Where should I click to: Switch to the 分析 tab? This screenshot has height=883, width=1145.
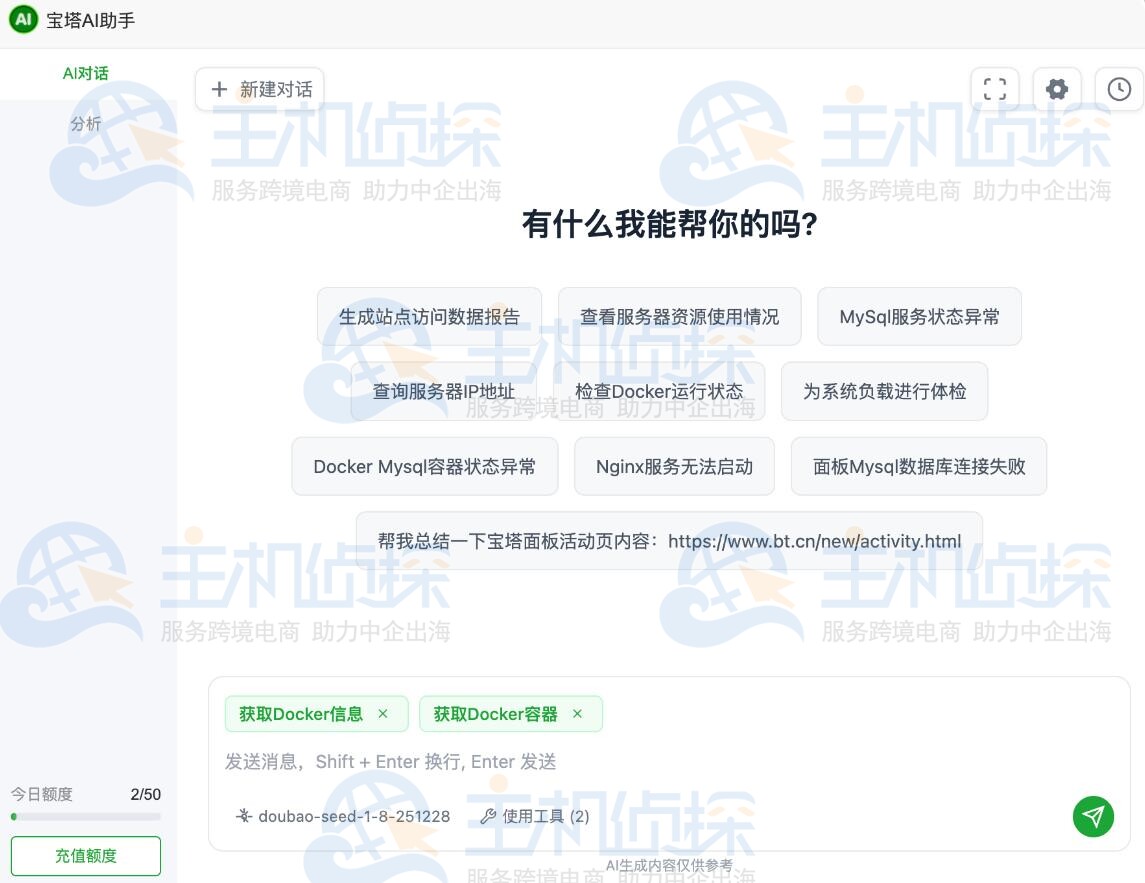coord(86,124)
